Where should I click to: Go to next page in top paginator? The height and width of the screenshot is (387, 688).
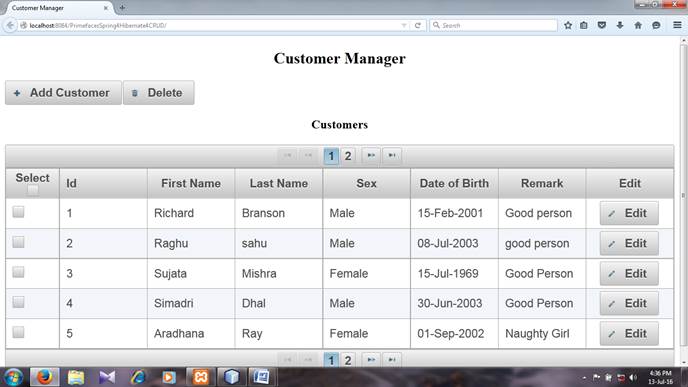[371, 155]
